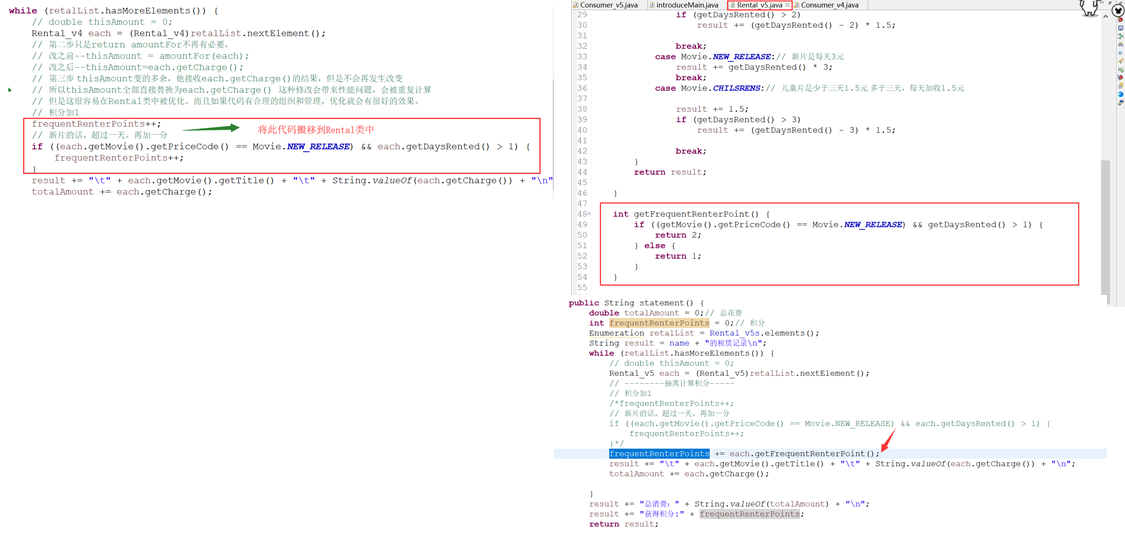Open the introduceMain.java editor tab

[688, 5]
